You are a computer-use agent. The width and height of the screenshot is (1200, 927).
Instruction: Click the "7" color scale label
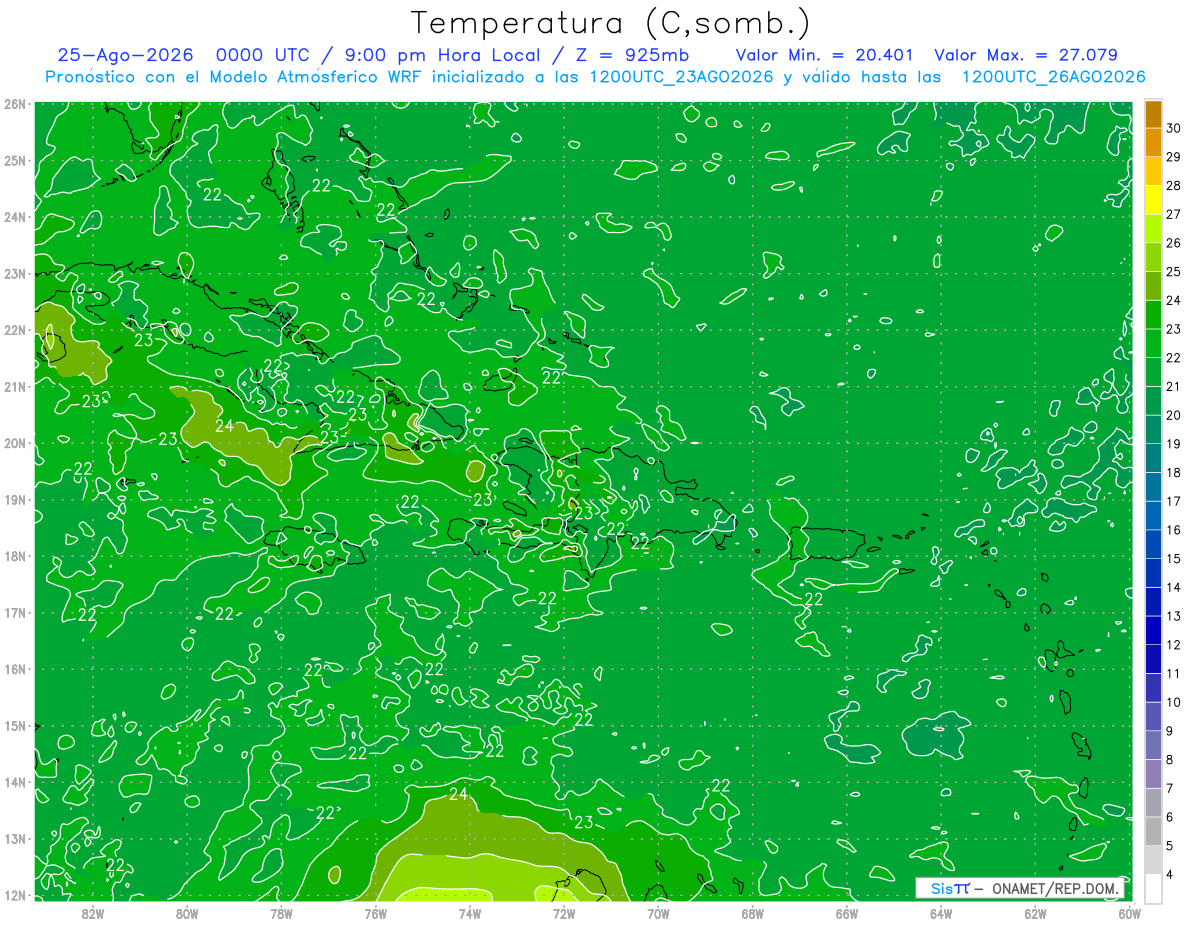[1169, 788]
